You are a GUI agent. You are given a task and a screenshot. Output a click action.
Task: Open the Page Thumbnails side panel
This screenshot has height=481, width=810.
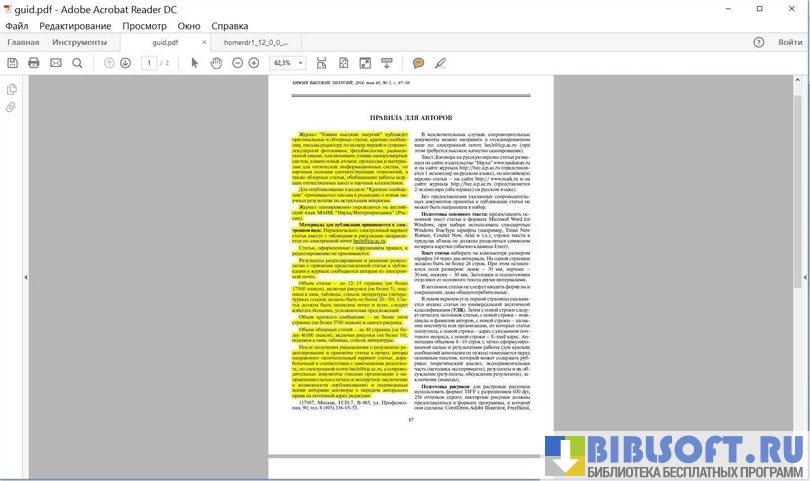click(x=12, y=88)
